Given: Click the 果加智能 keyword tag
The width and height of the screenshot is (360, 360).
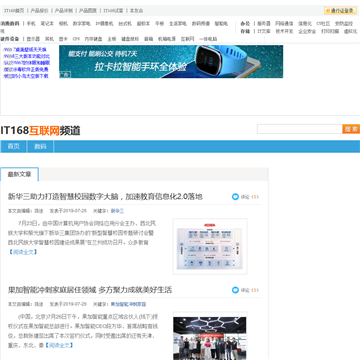Looking at the screenshot, I should point(128,304).
